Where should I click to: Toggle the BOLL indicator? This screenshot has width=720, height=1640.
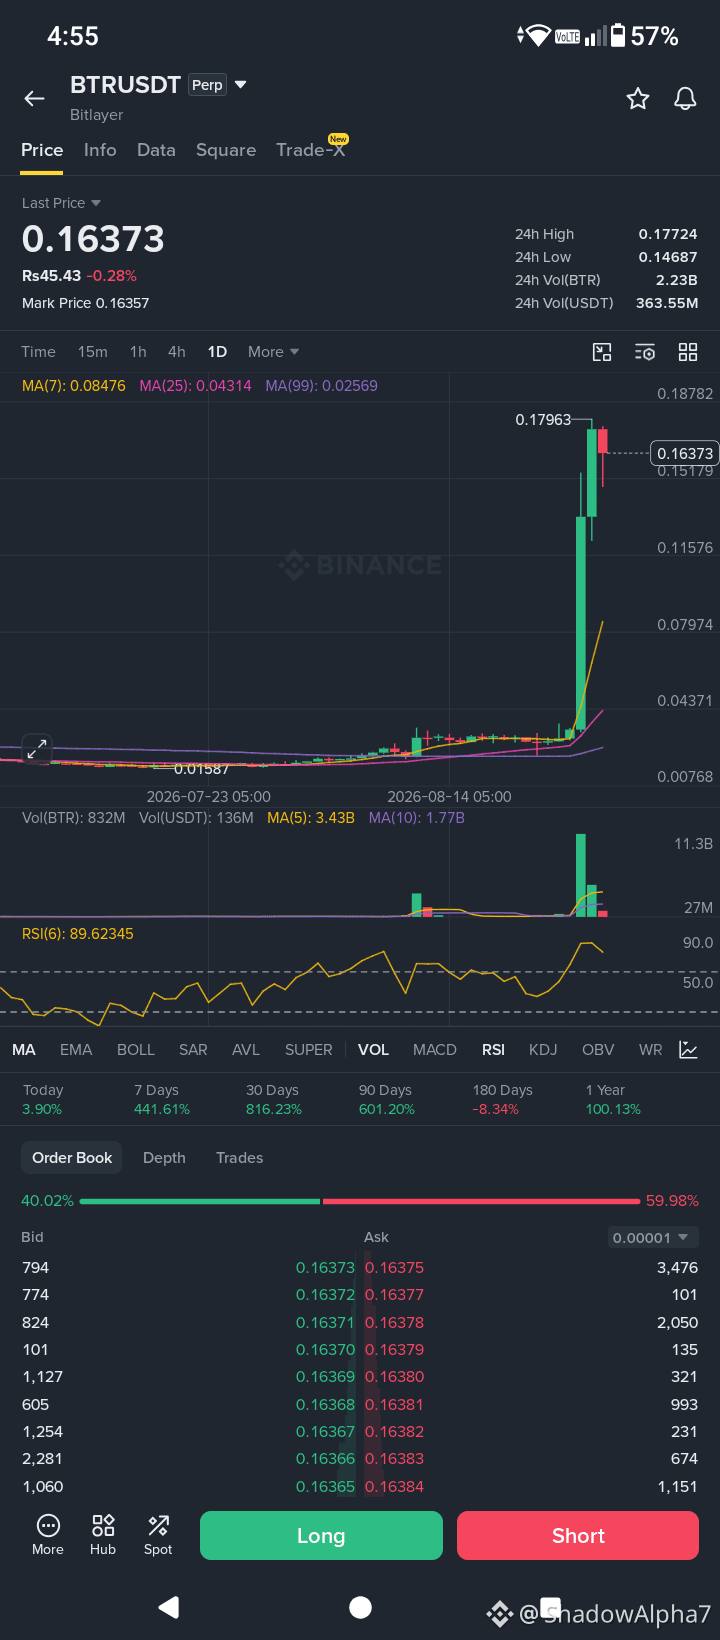(136, 1050)
